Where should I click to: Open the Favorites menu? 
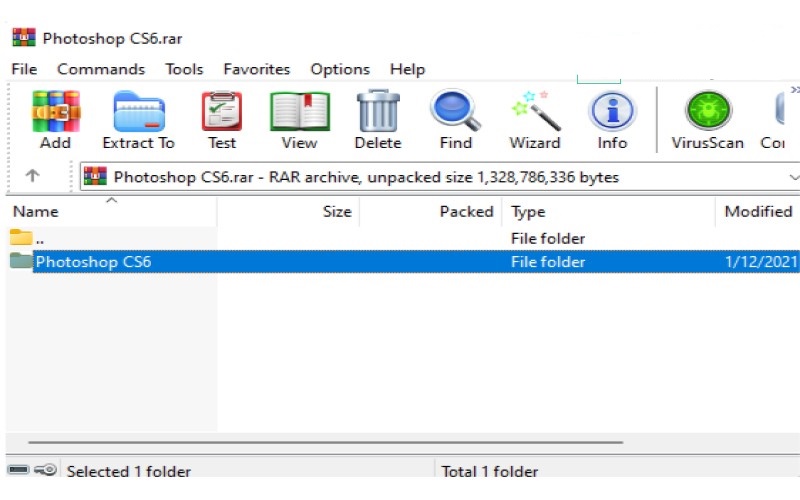[257, 69]
